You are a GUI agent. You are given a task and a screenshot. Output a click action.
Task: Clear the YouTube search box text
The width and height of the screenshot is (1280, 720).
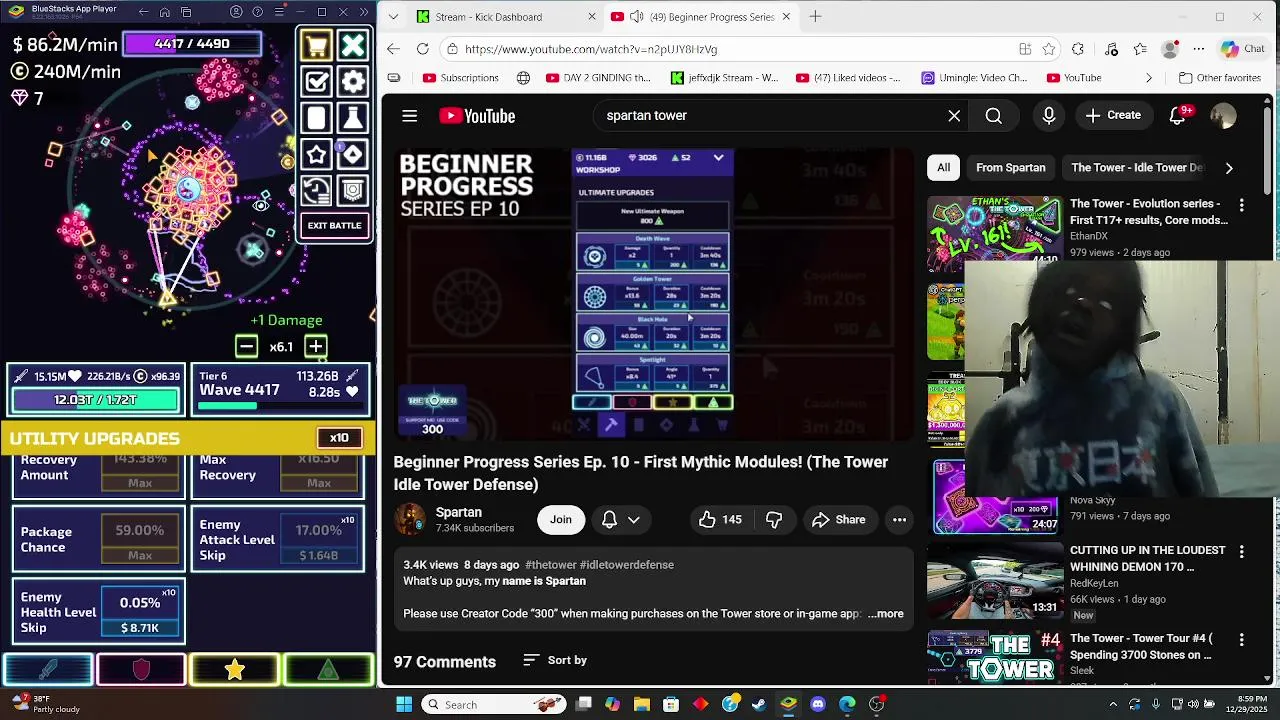[x=954, y=116]
